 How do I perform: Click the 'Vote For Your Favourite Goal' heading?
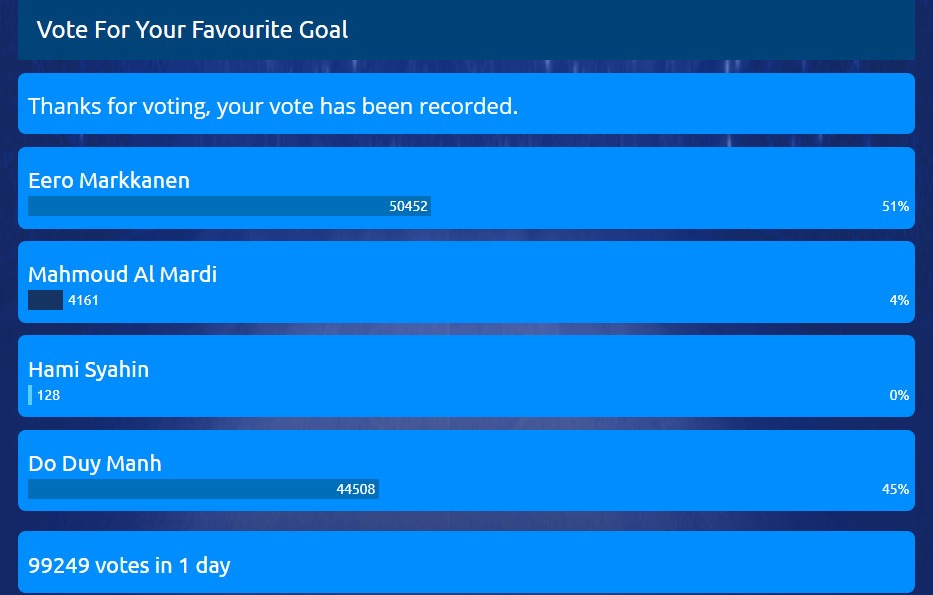tap(192, 30)
